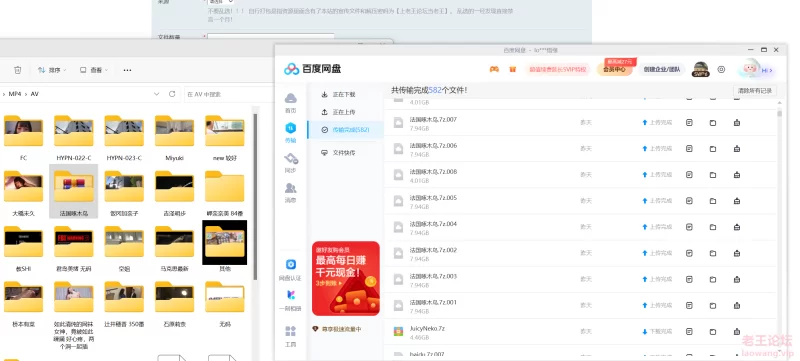Expand the 查看 view dropdown in File Explorer

point(94,70)
